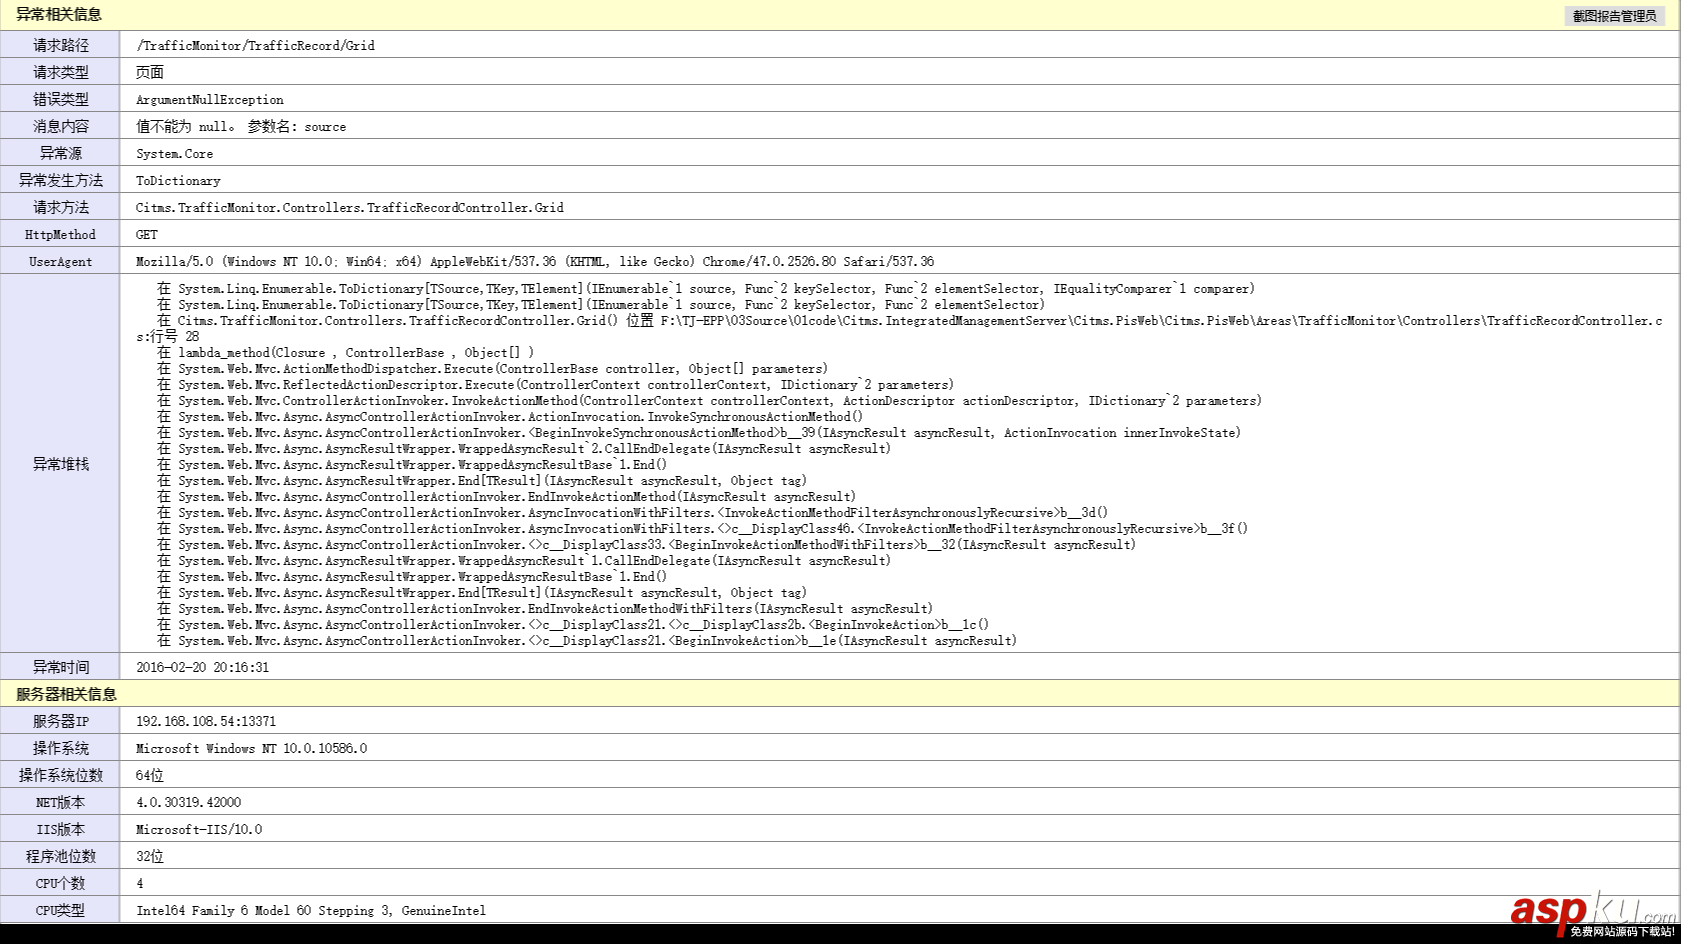Click the 异常堆栈 label cell
1681x944 pixels.
click(60, 464)
